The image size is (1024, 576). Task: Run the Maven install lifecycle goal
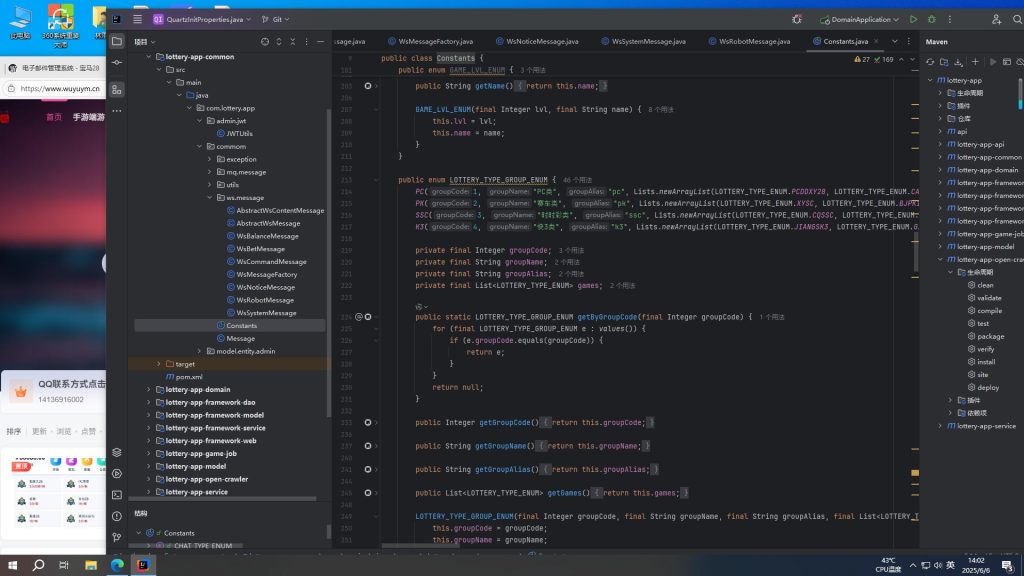[x=982, y=362]
